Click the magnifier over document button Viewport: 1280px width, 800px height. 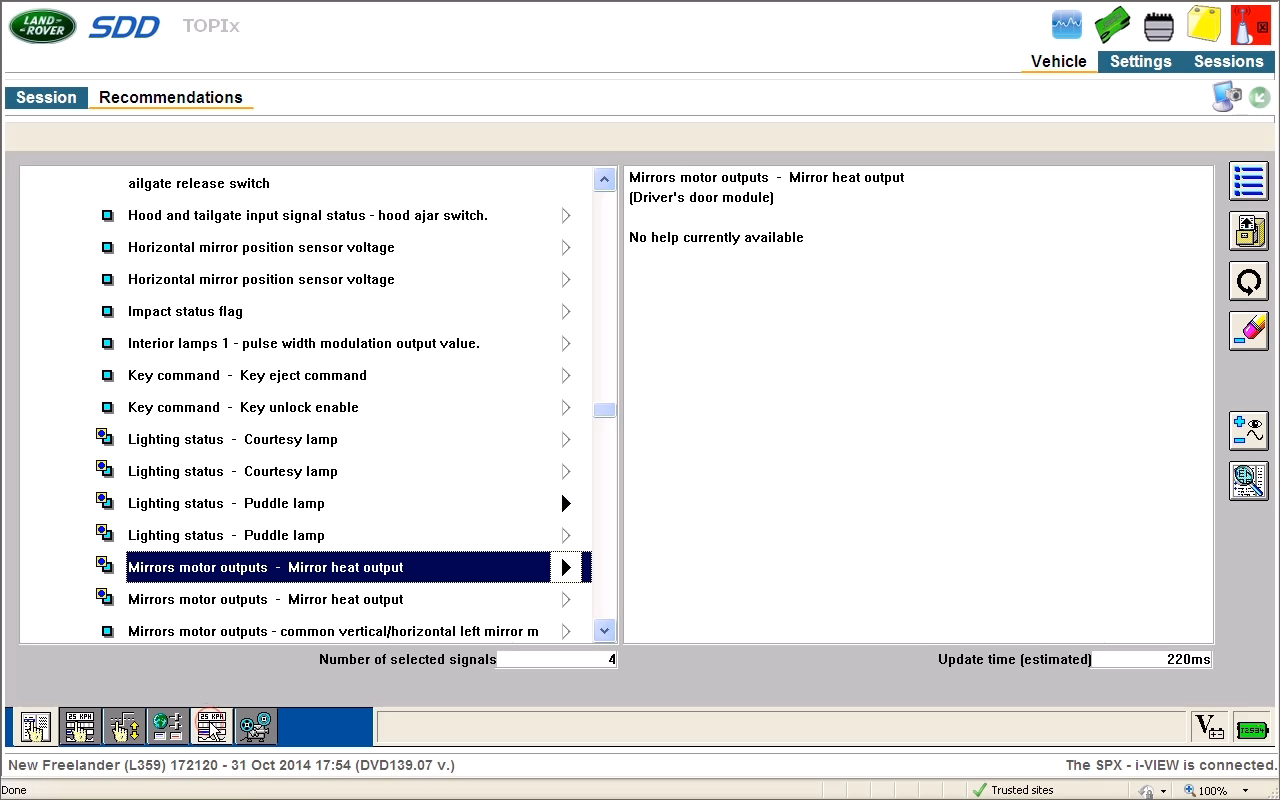(1248, 481)
